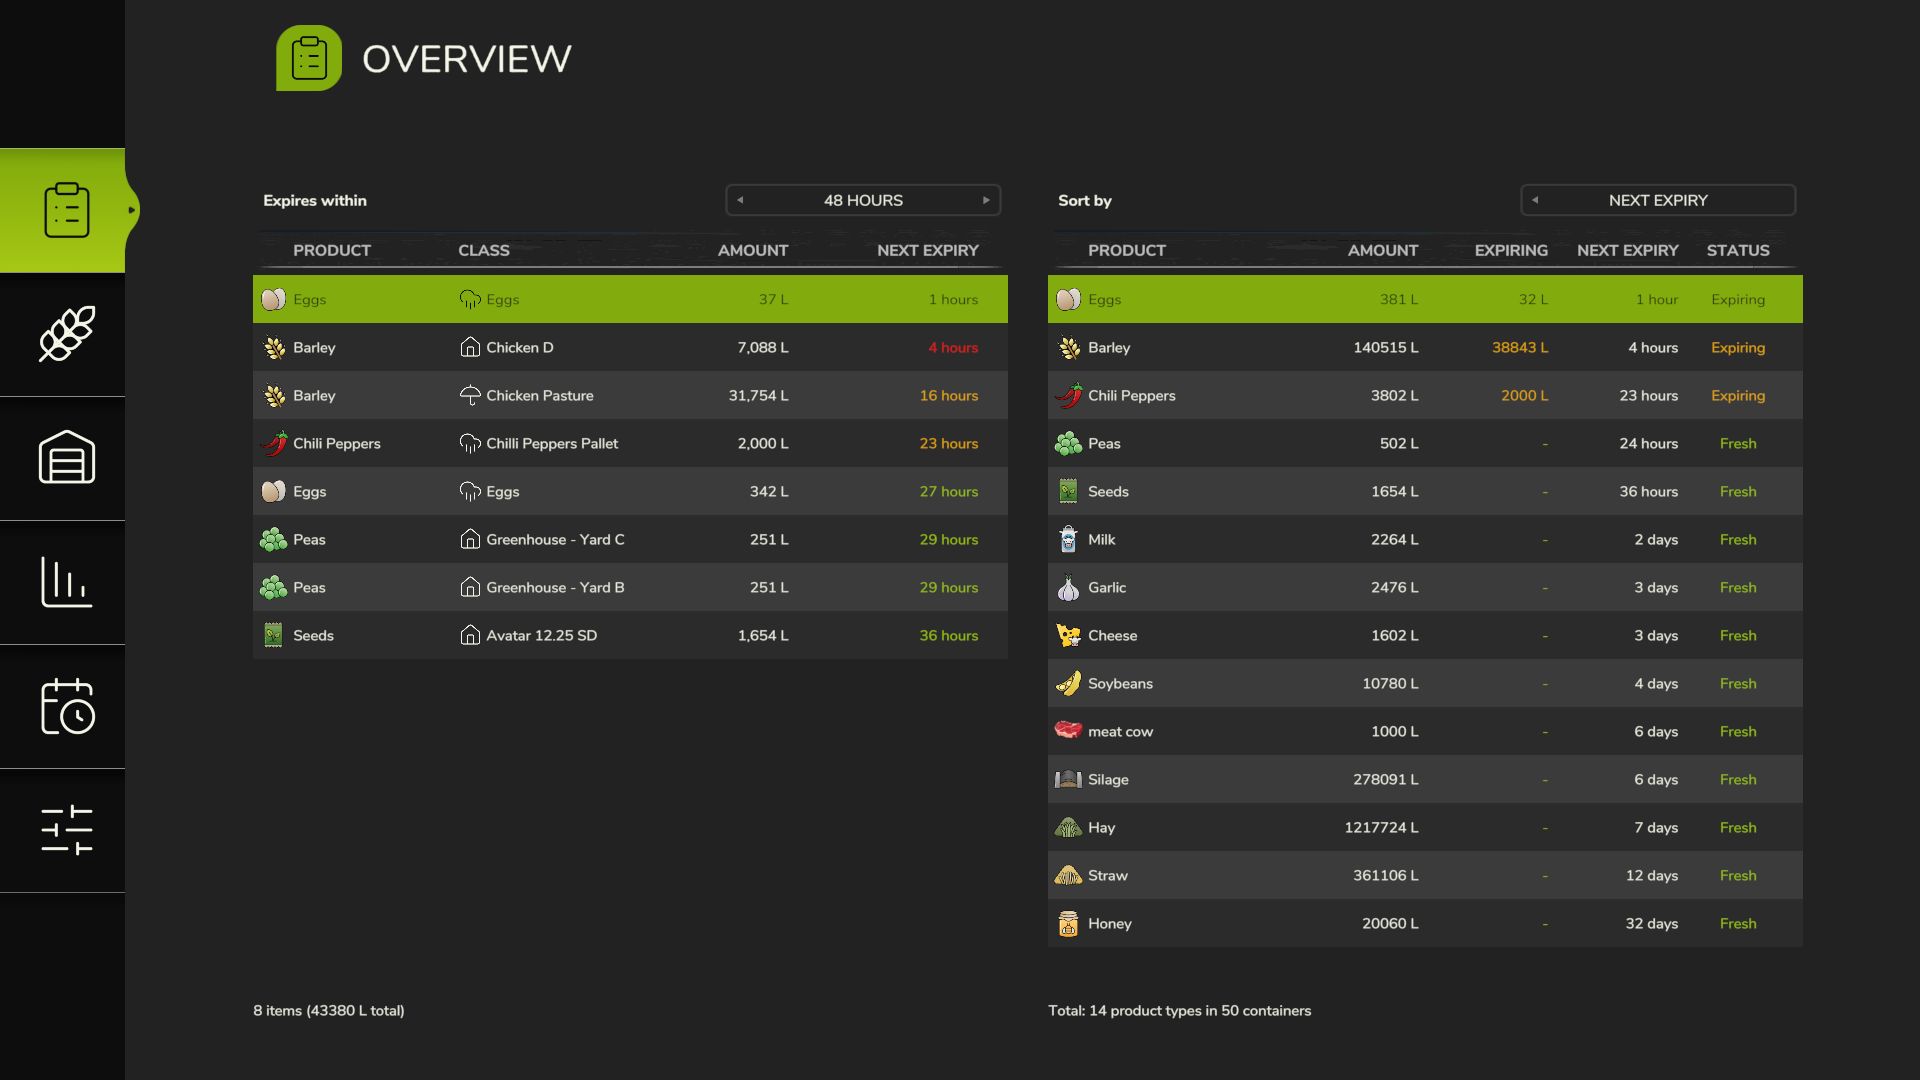Select the Hay row showing 1217724 L

pyautogui.click(x=1424, y=827)
